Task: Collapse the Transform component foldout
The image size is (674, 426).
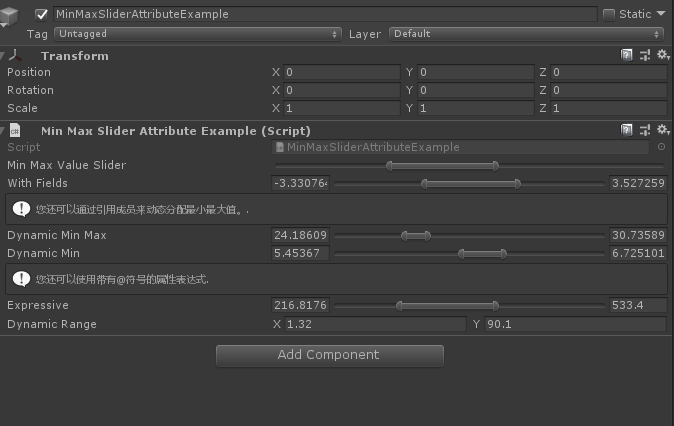Action: click(x=4, y=56)
